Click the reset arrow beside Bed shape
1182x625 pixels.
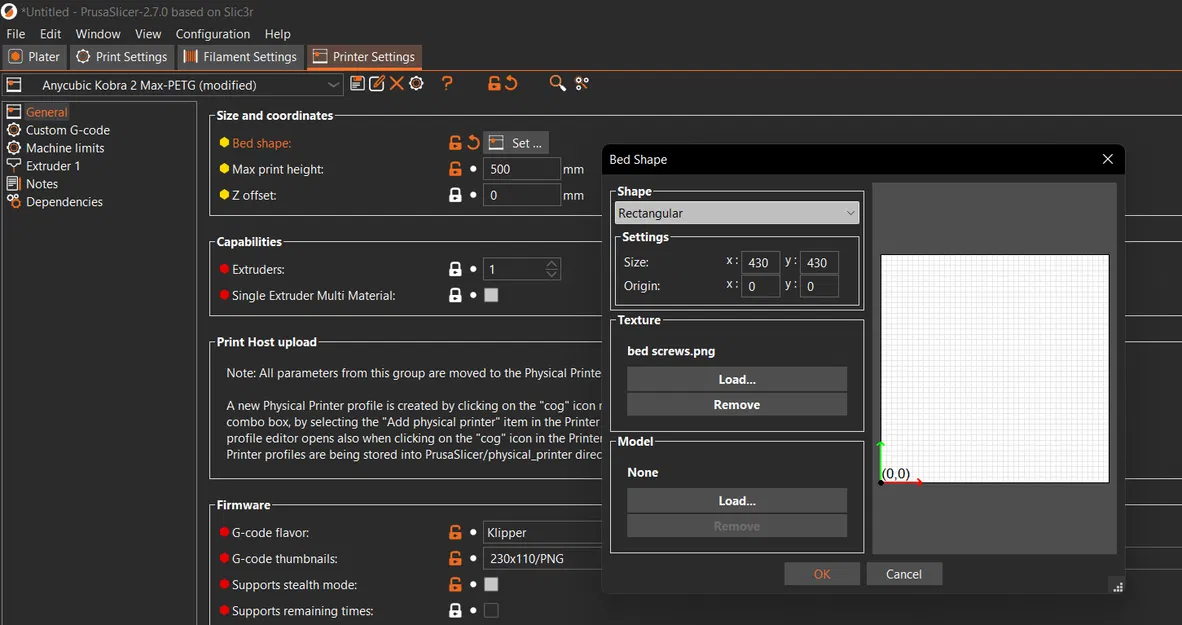tap(473, 142)
